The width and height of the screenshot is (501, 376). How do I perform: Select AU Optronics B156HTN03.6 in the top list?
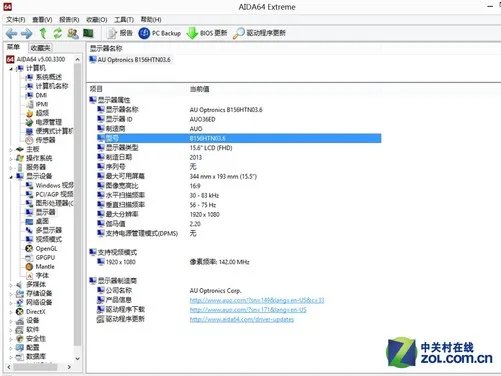(130, 60)
